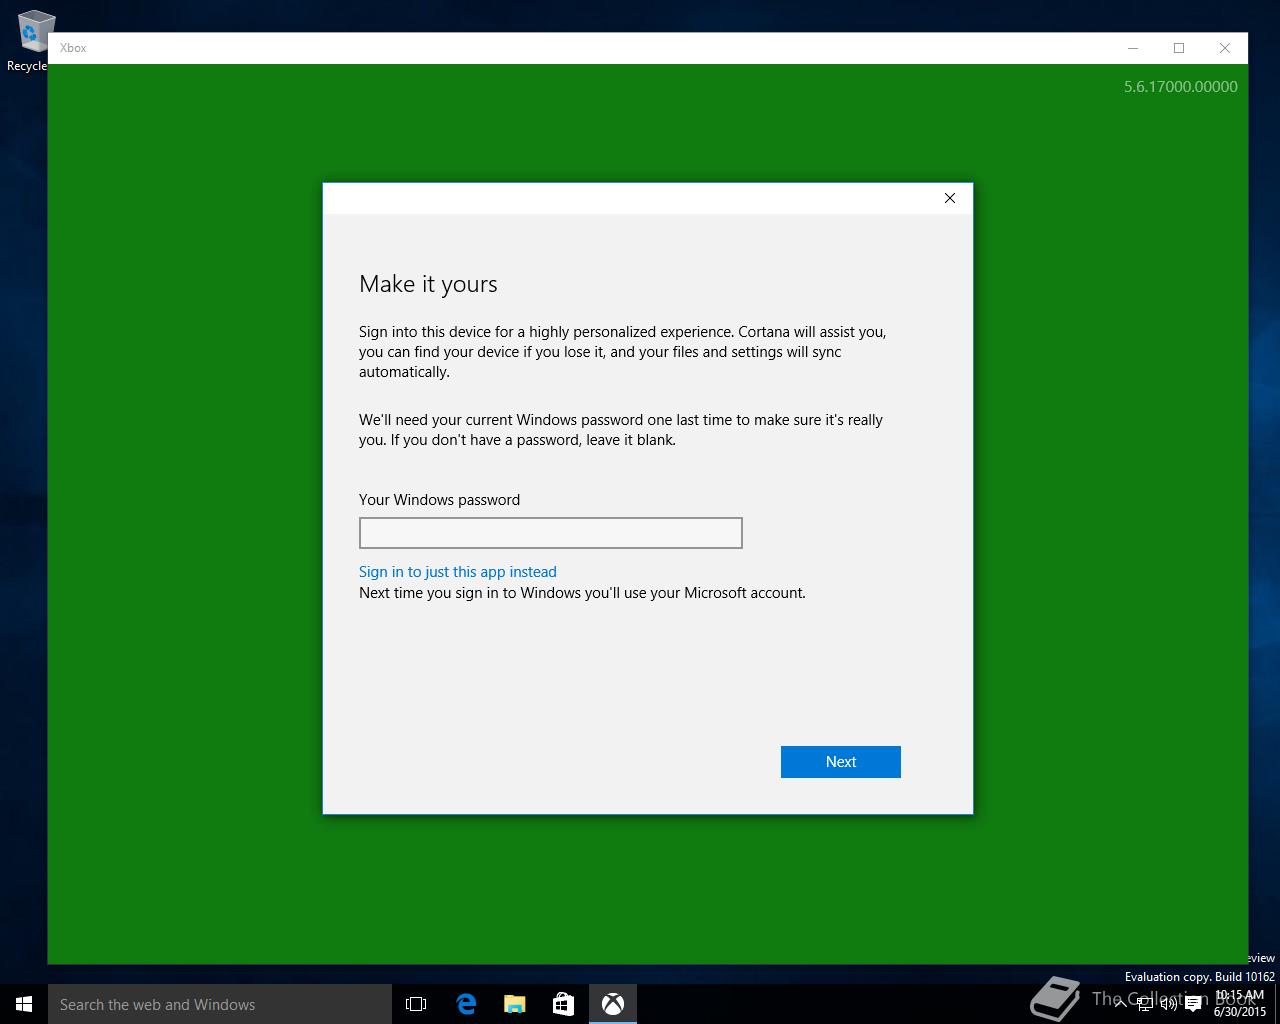Click the taskbar search box
This screenshot has width=1280, height=1024.
click(x=220, y=1004)
